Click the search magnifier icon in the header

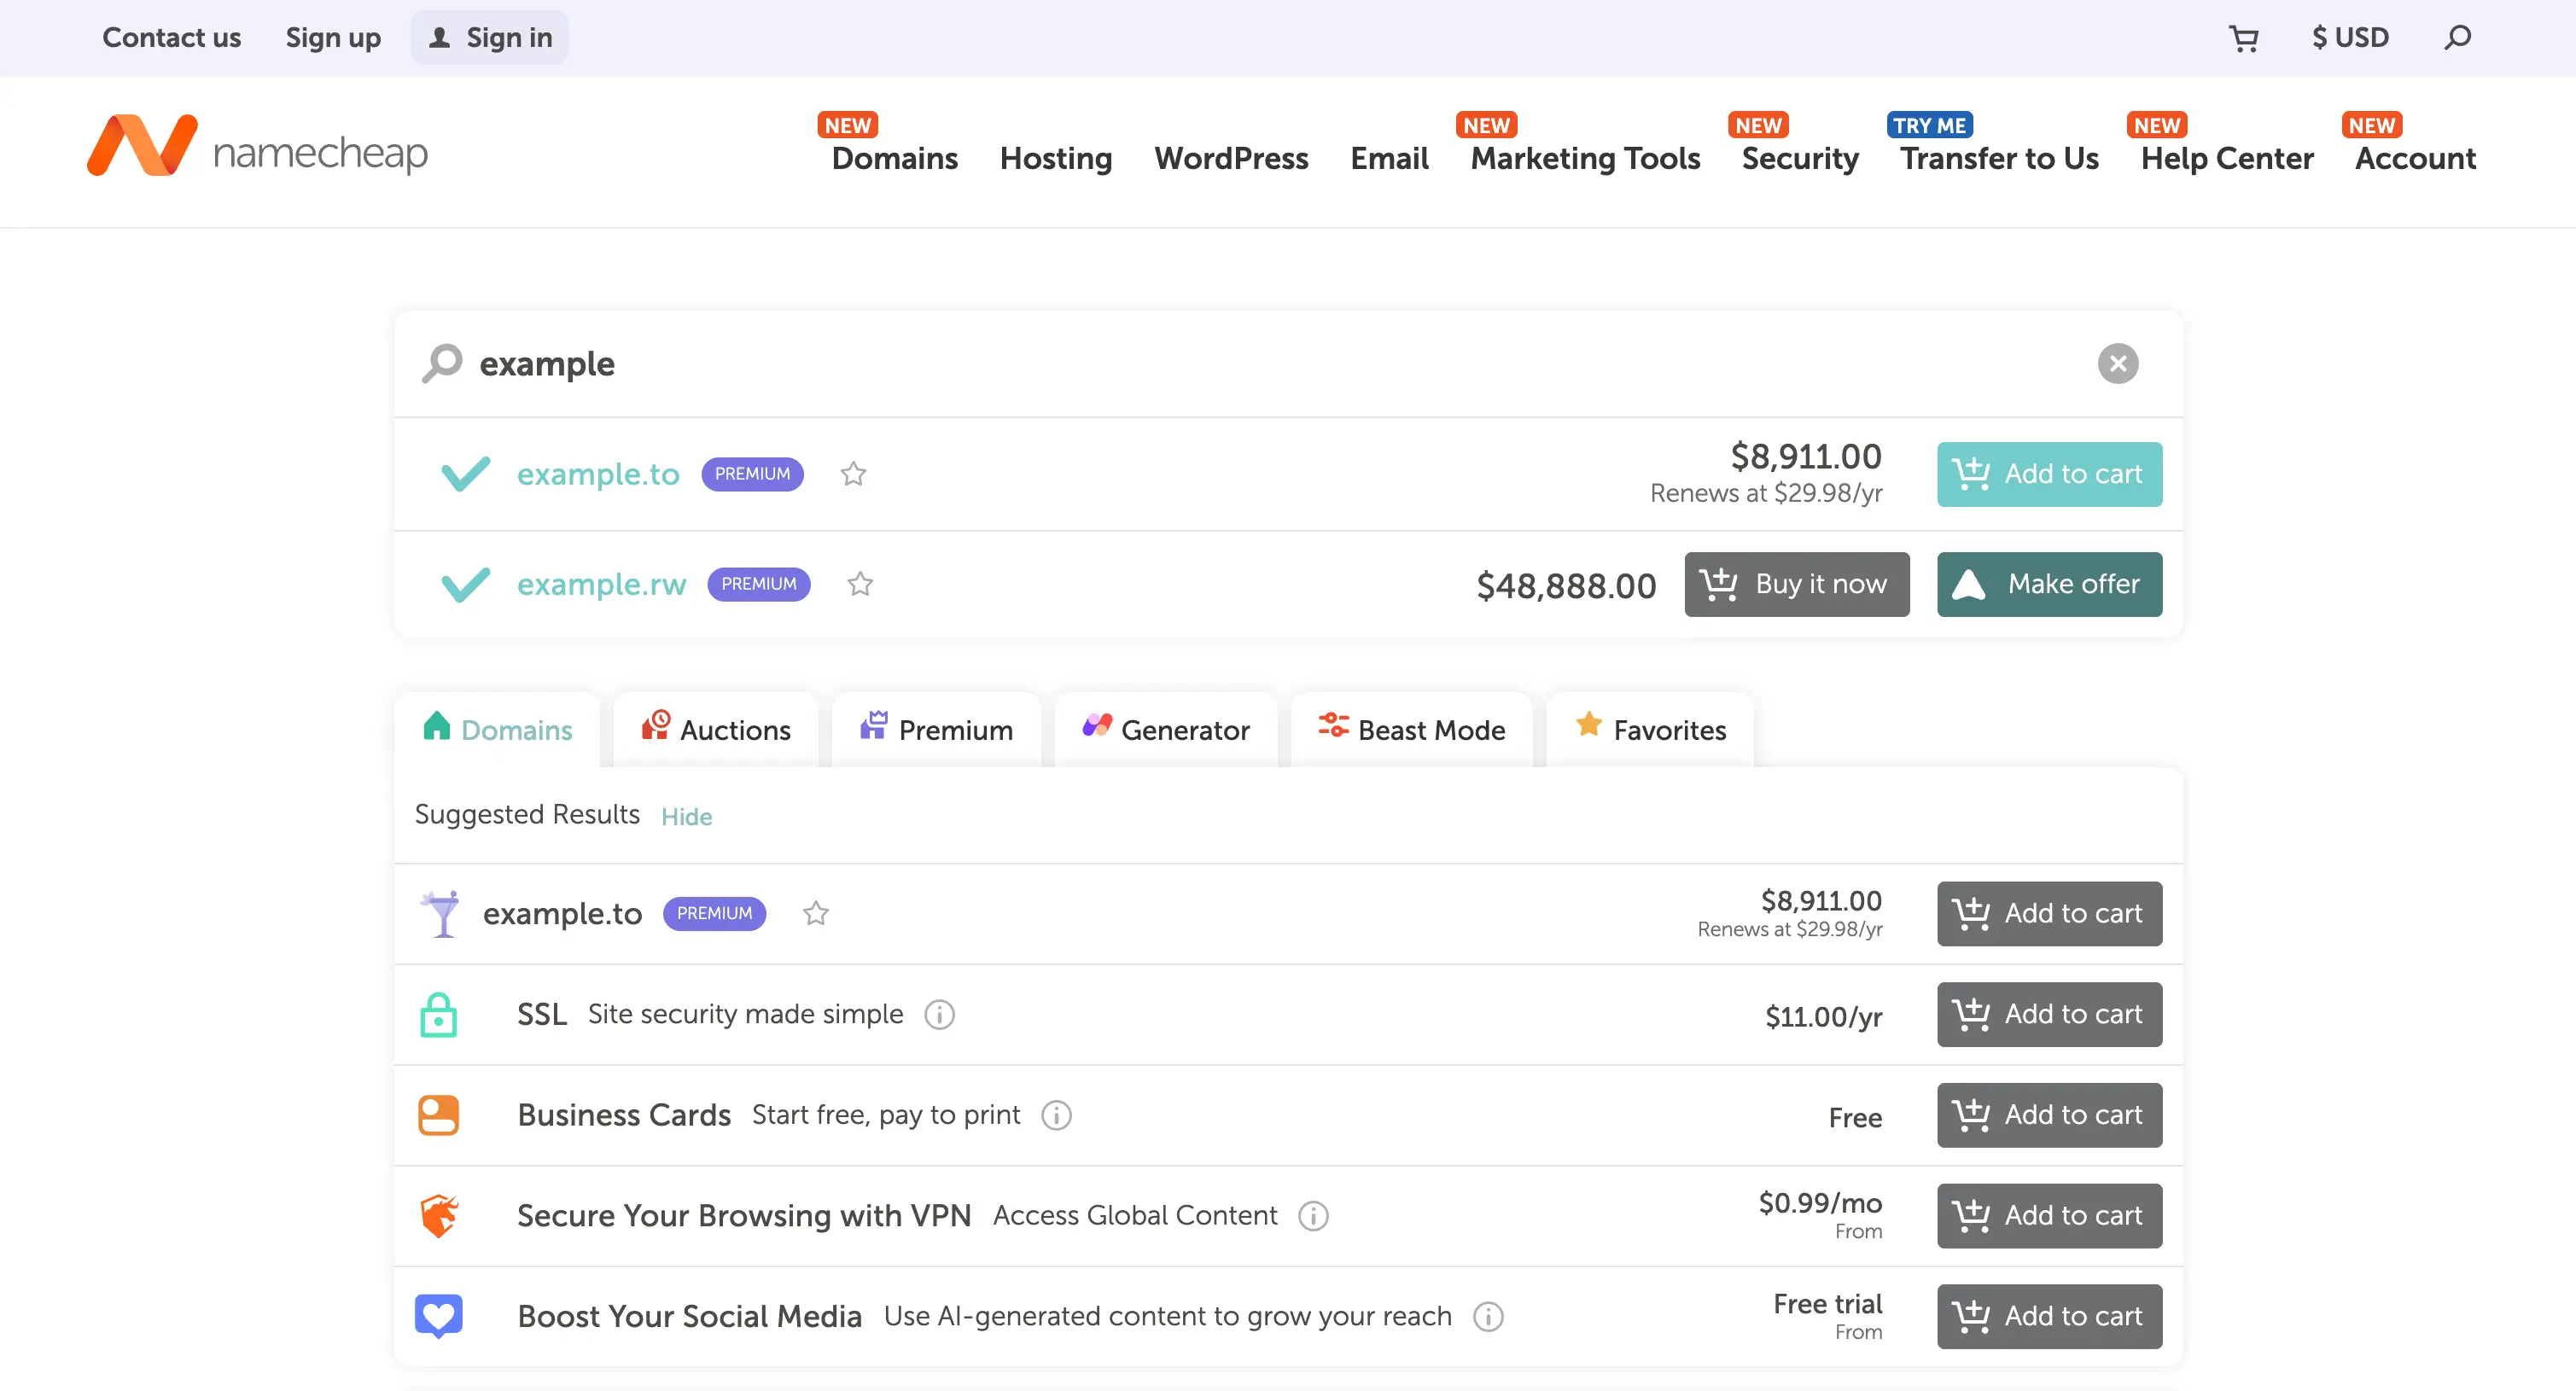click(x=2458, y=37)
